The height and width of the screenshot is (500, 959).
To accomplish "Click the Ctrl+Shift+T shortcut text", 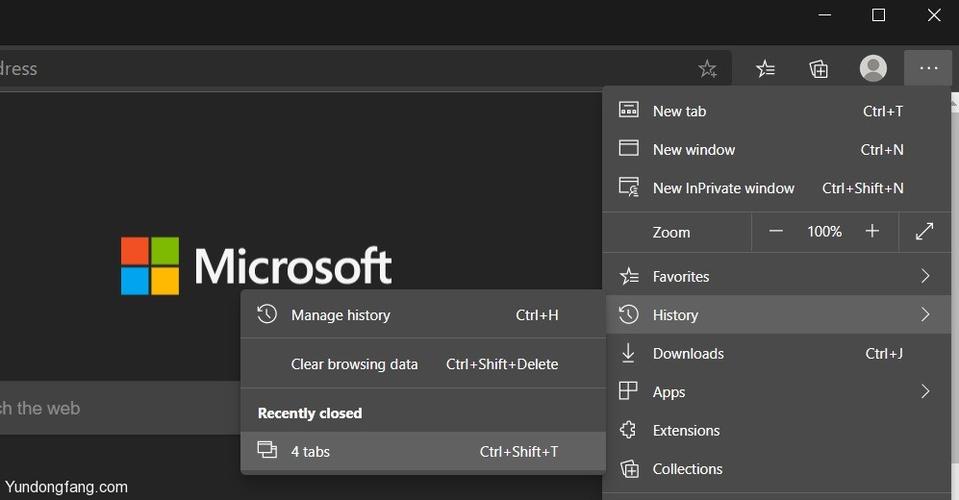I will [519, 451].
